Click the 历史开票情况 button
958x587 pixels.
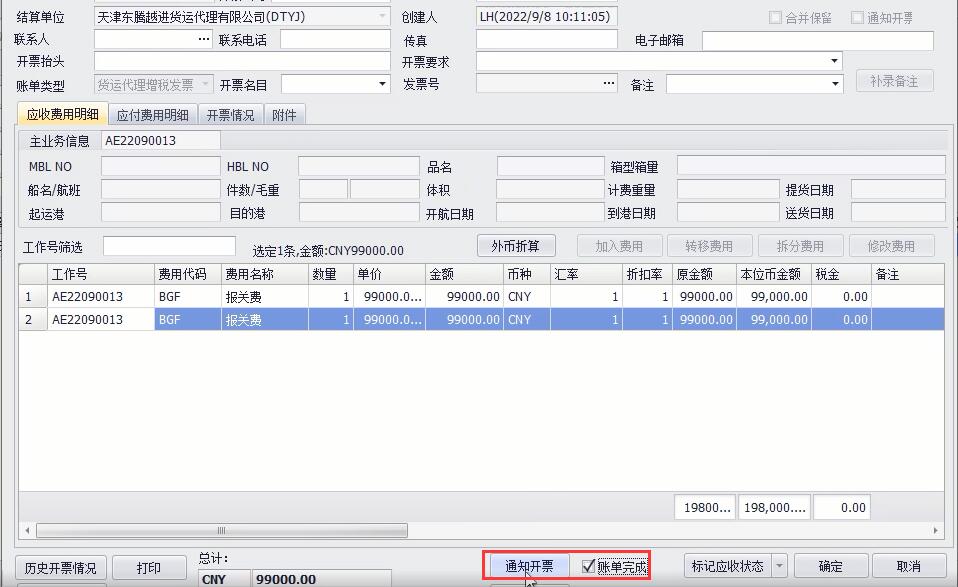(60, 568)
